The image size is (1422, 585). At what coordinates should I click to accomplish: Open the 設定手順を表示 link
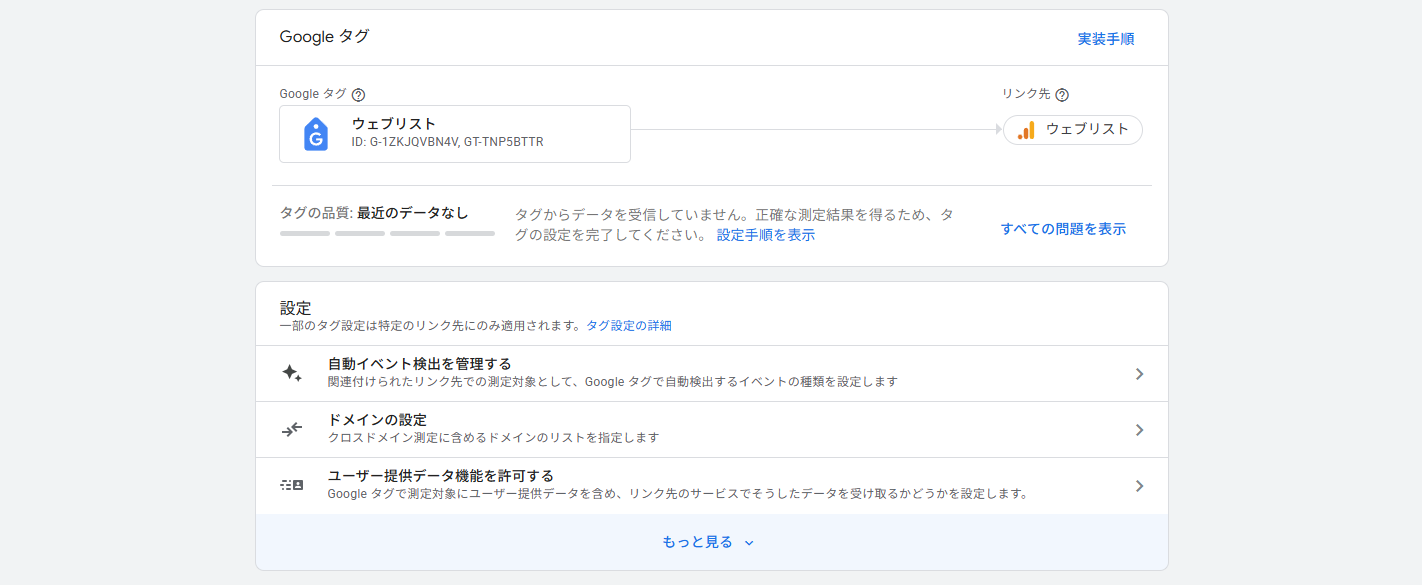click(x=765, y=235)
